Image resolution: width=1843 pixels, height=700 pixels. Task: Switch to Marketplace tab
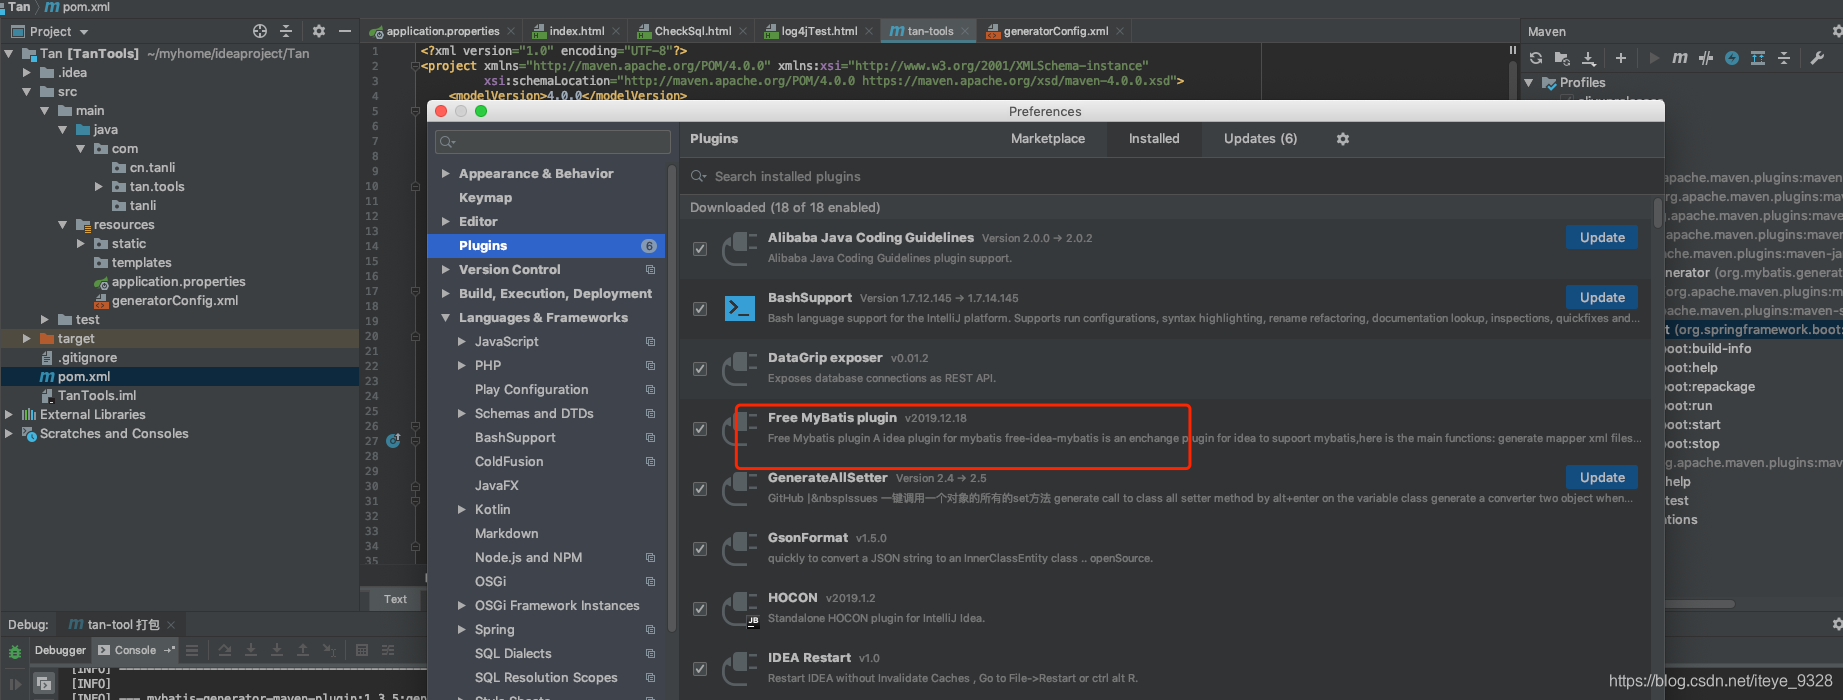pyautogui.click(x=1047, y=139)
